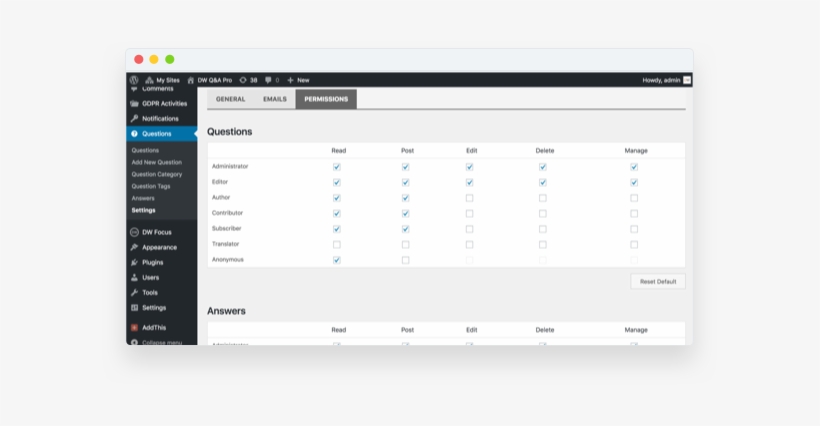Screen dimensions: 820x426
Task: Open Question Tags submenu link
Action: pyautogui.click(x=151, y=186)
